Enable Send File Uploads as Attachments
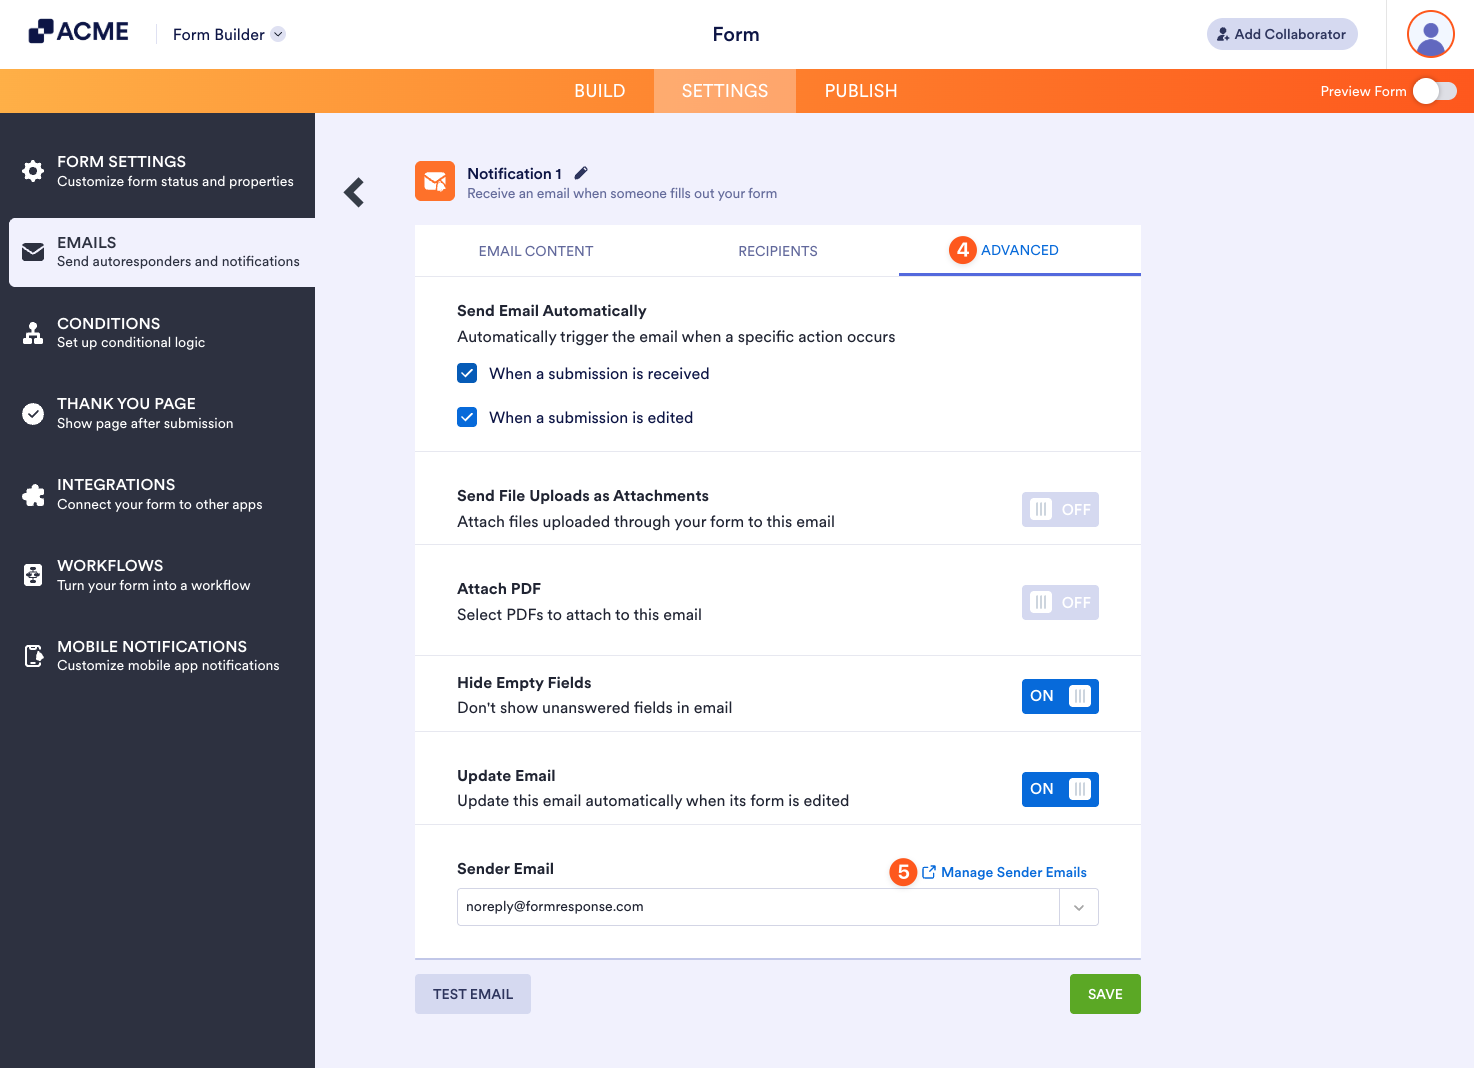1474x1068 pixels. pos(1060,509)
